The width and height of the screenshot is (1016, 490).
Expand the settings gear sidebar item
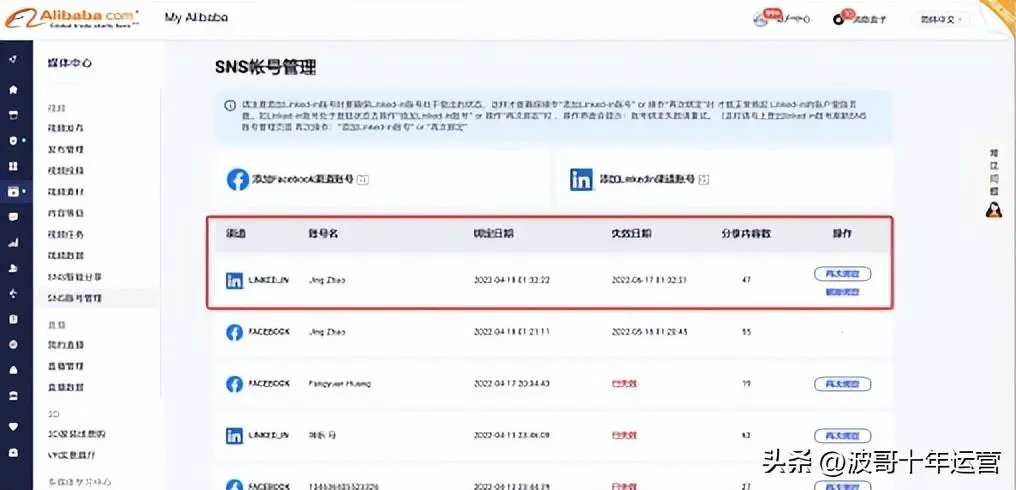coord(14,140)
